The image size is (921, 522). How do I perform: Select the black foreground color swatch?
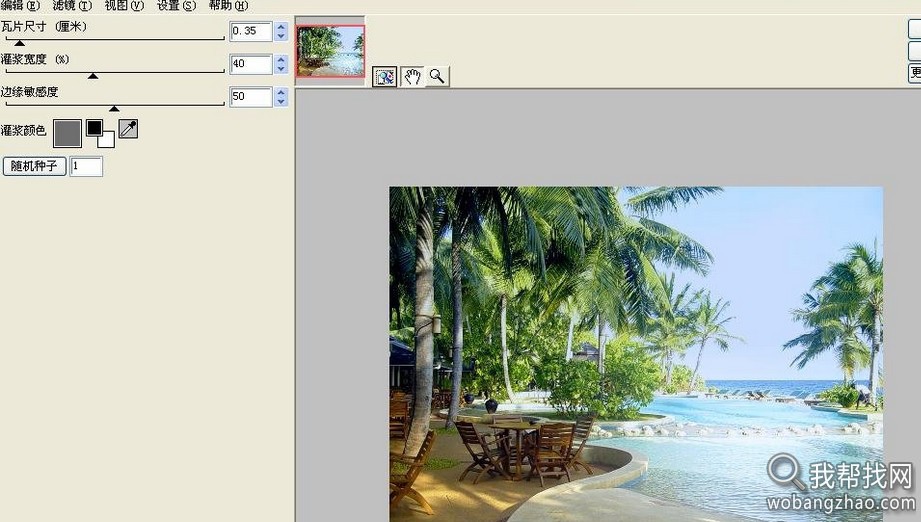[x=94, y=127]
